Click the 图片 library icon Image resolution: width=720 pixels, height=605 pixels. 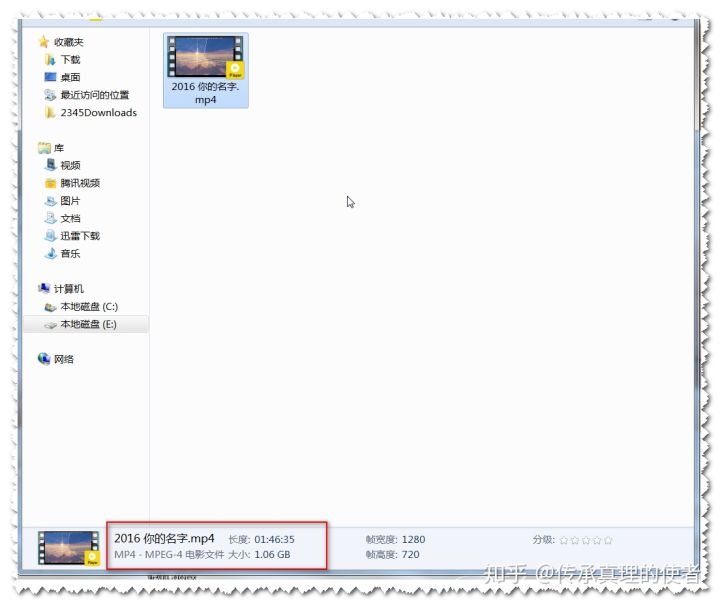pyautogui.click(x=50, y=201)
